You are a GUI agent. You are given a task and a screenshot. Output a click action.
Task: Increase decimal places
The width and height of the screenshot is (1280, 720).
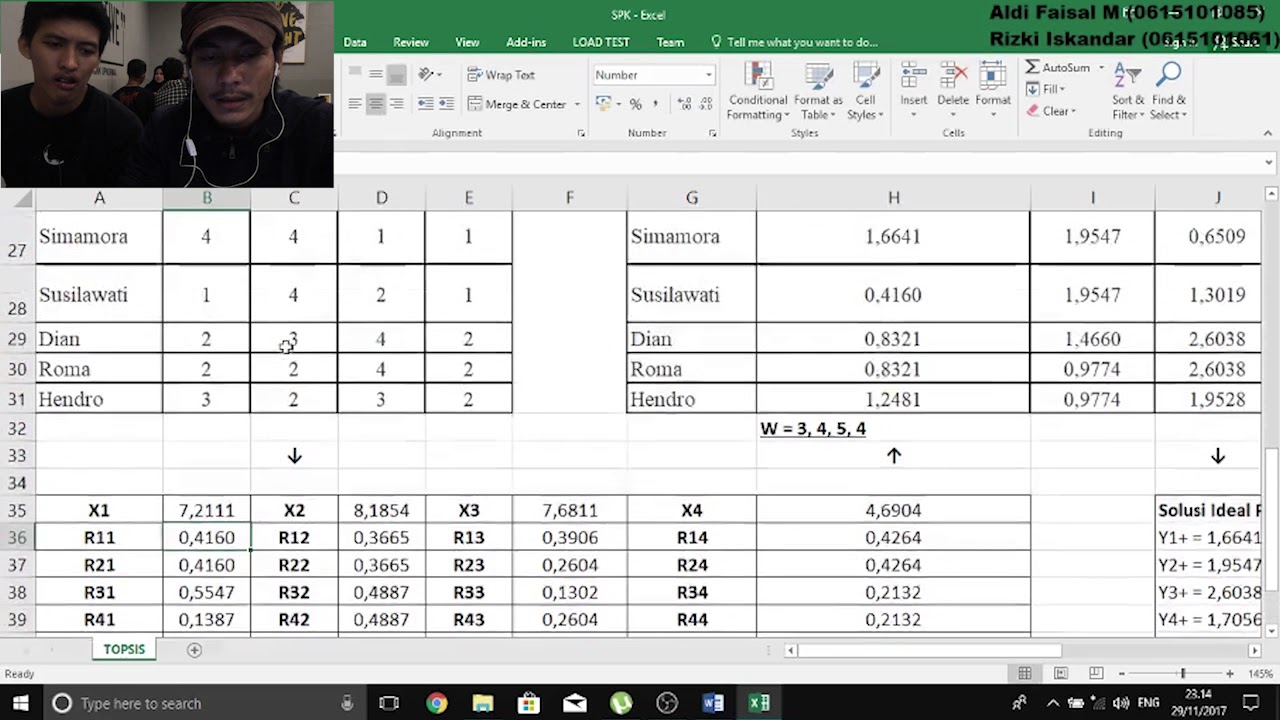tap(684, 104)
